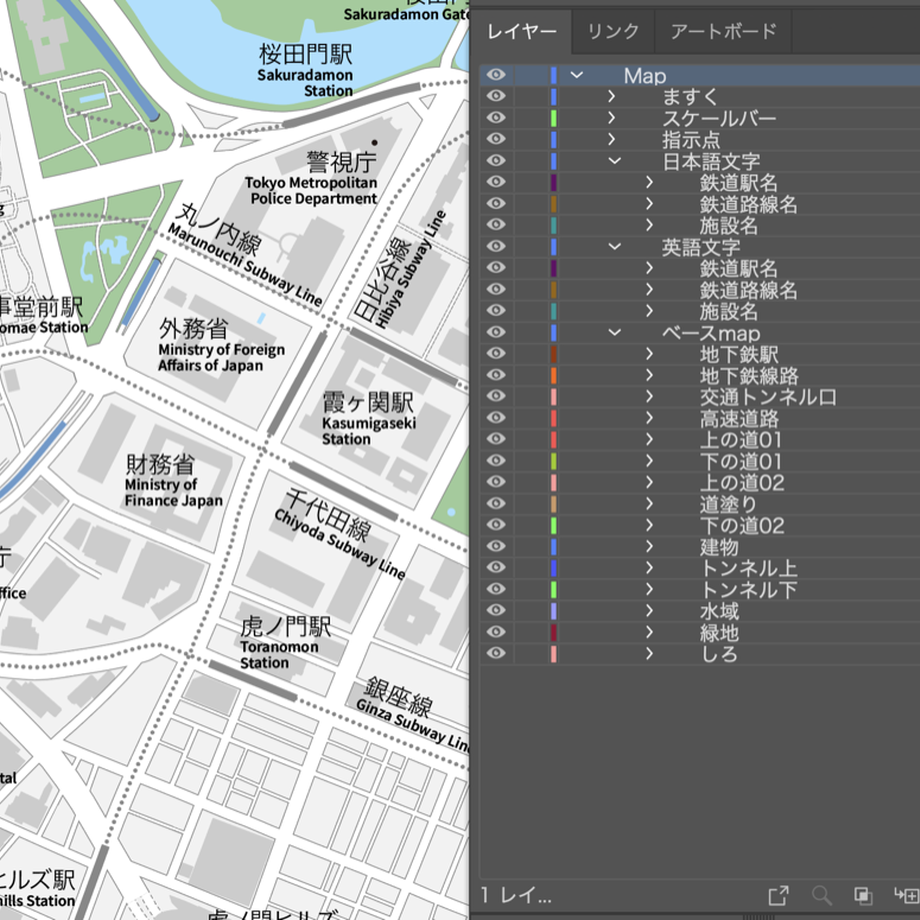Click the green color bar of スケールバー

click(x=553, y=118)
